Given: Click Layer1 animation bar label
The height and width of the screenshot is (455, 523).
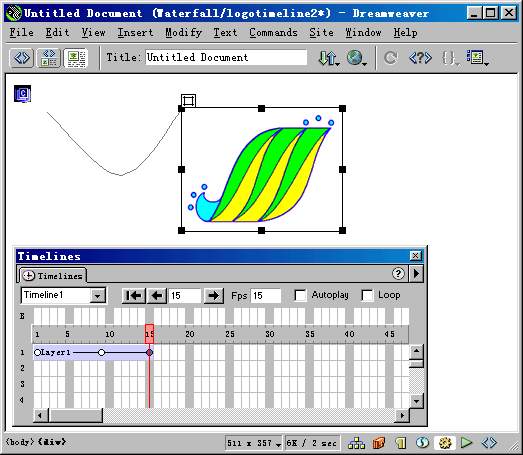Looking at the screenshot, I should (55, 352).
